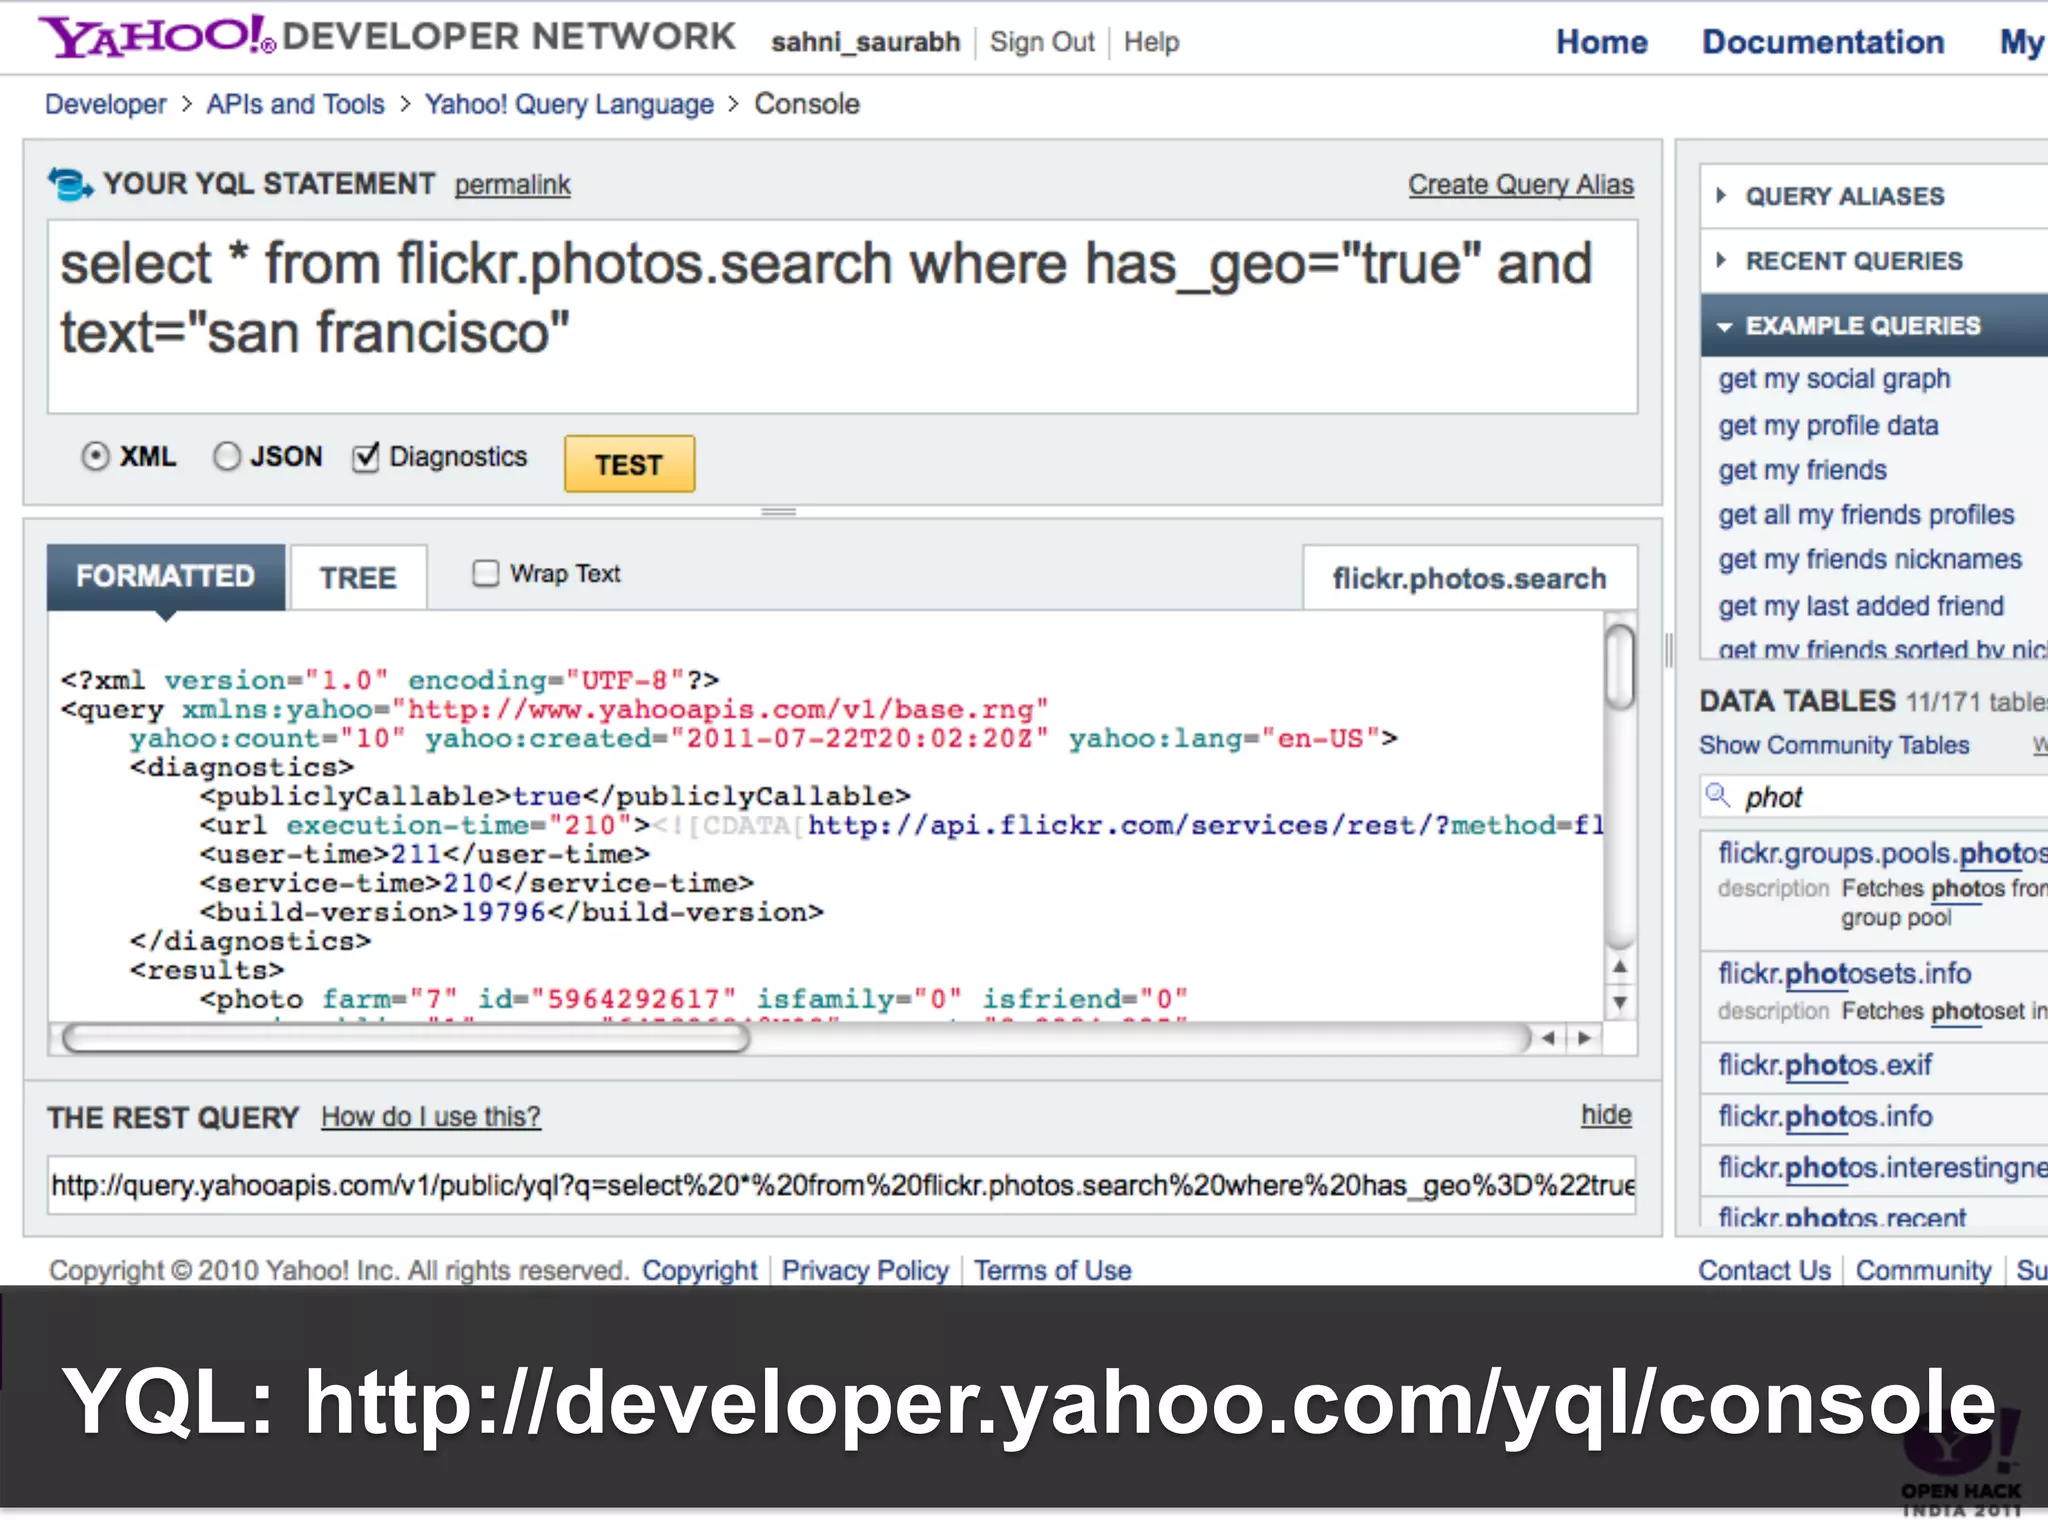Open the Home menu
The width and height of the screenshot is (2048, 1536).
coord(1601,42)
